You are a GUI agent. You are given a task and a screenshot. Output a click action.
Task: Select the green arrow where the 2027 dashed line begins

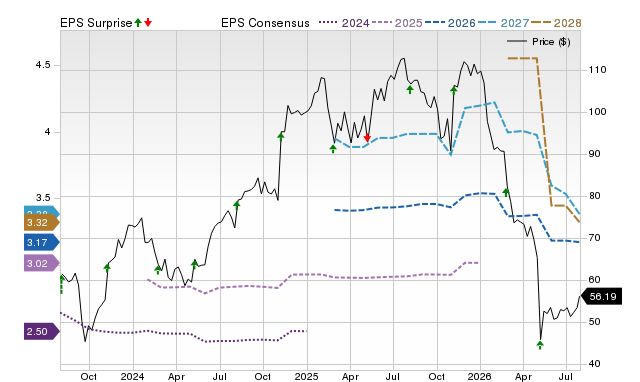pos(333,149)
